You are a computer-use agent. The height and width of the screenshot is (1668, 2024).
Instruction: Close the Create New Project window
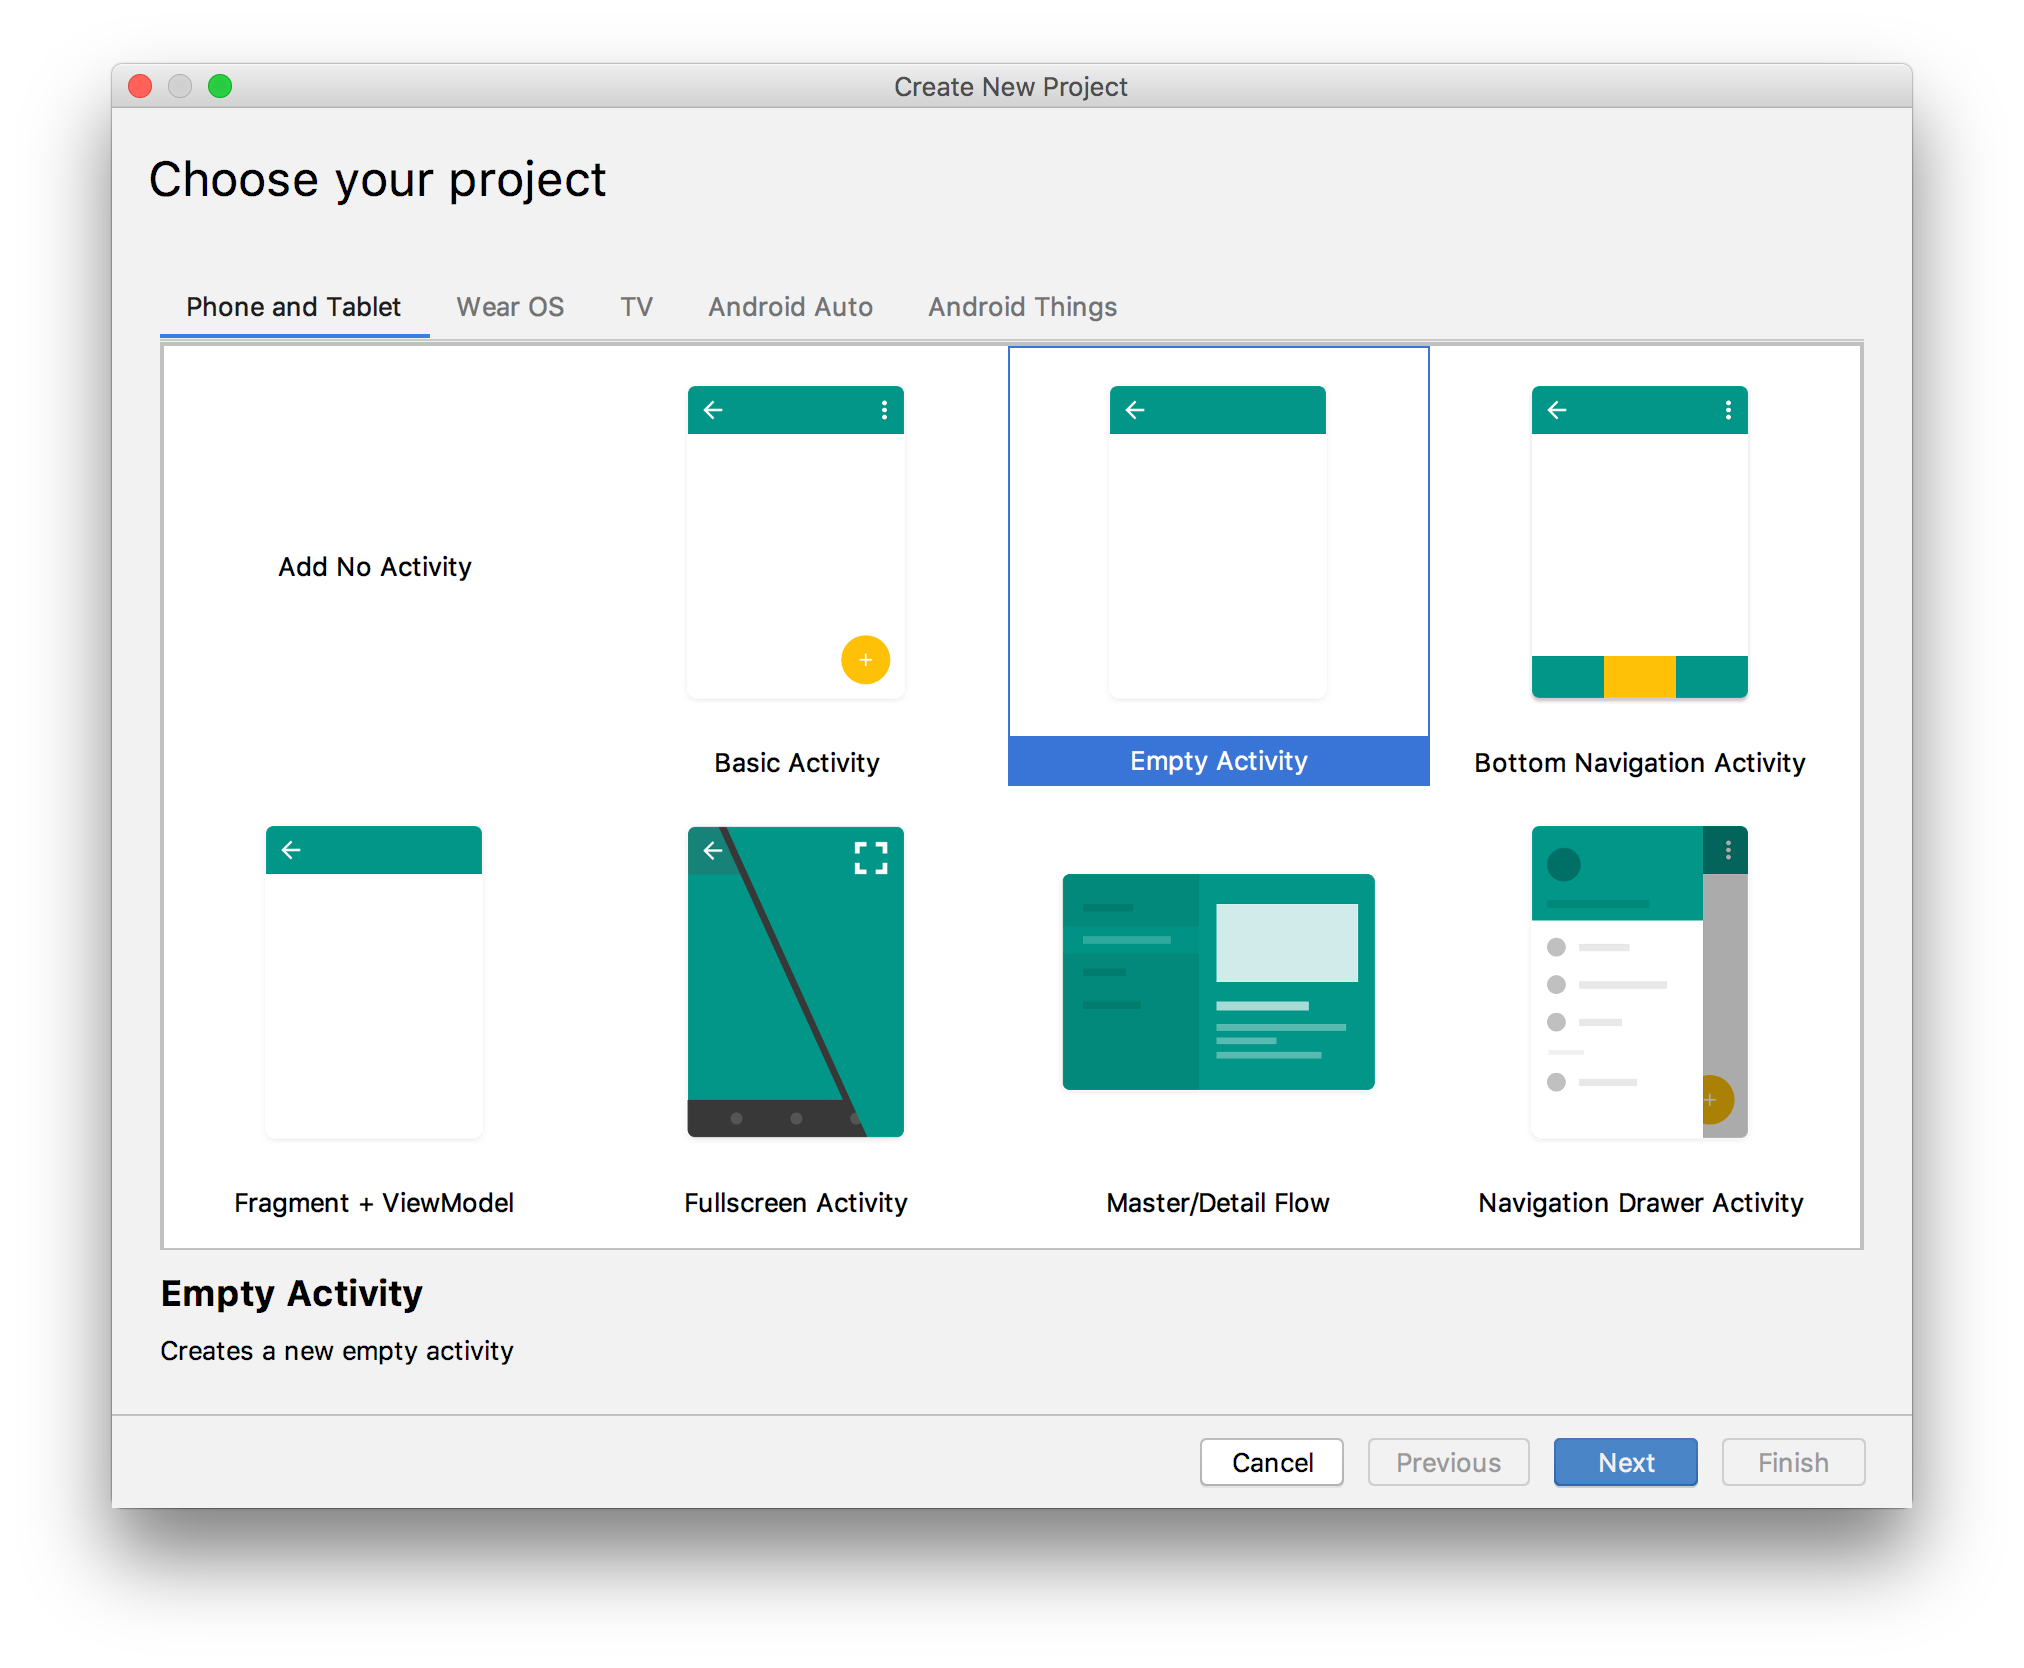(x=140, y=86)
